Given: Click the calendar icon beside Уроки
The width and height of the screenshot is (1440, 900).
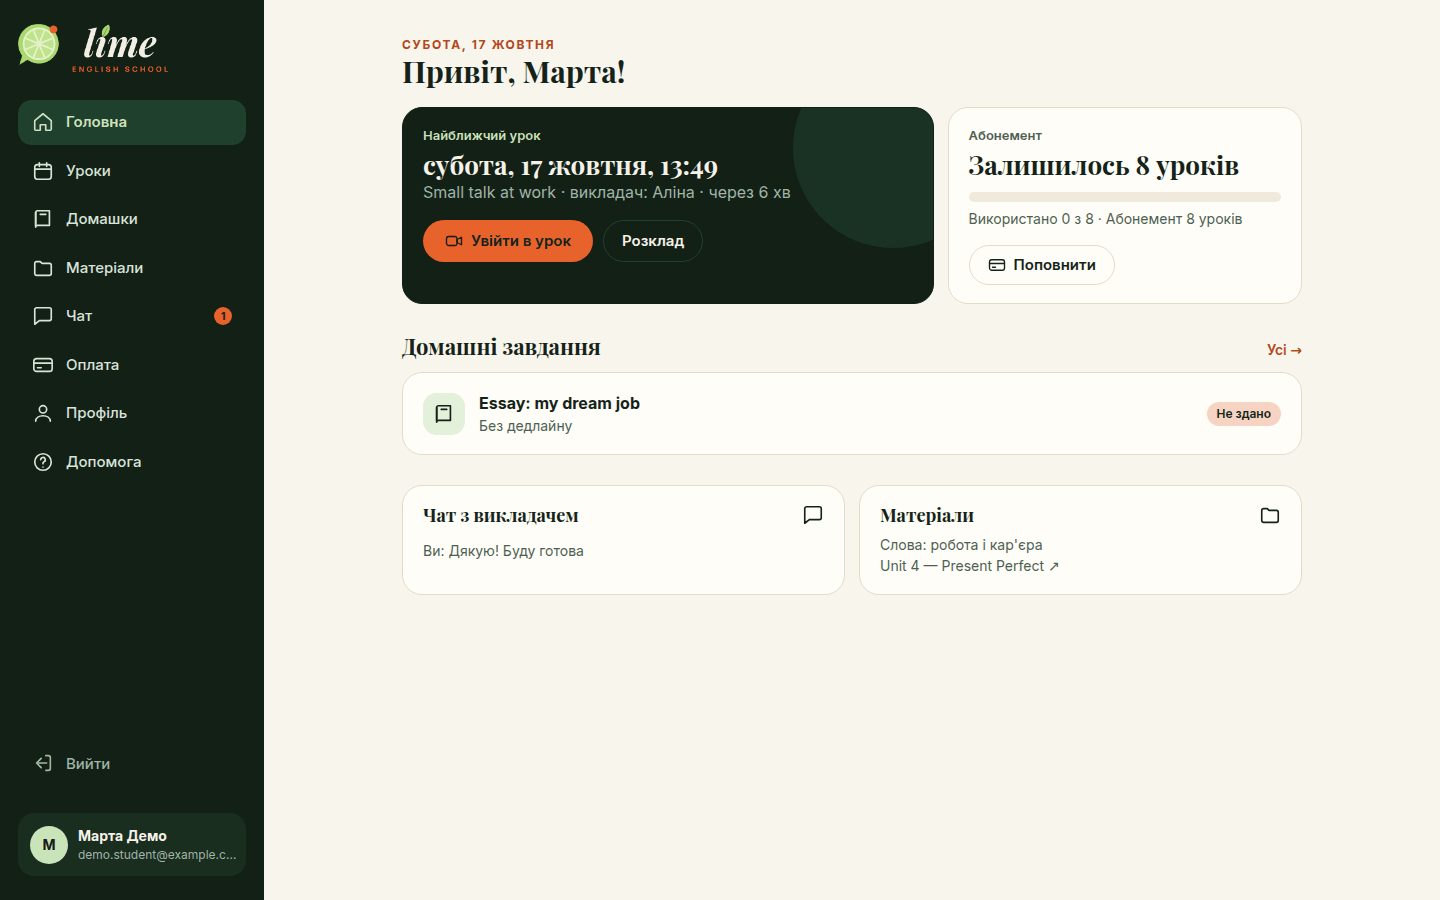Looking at the screenshot, I should tap(43, 171).
